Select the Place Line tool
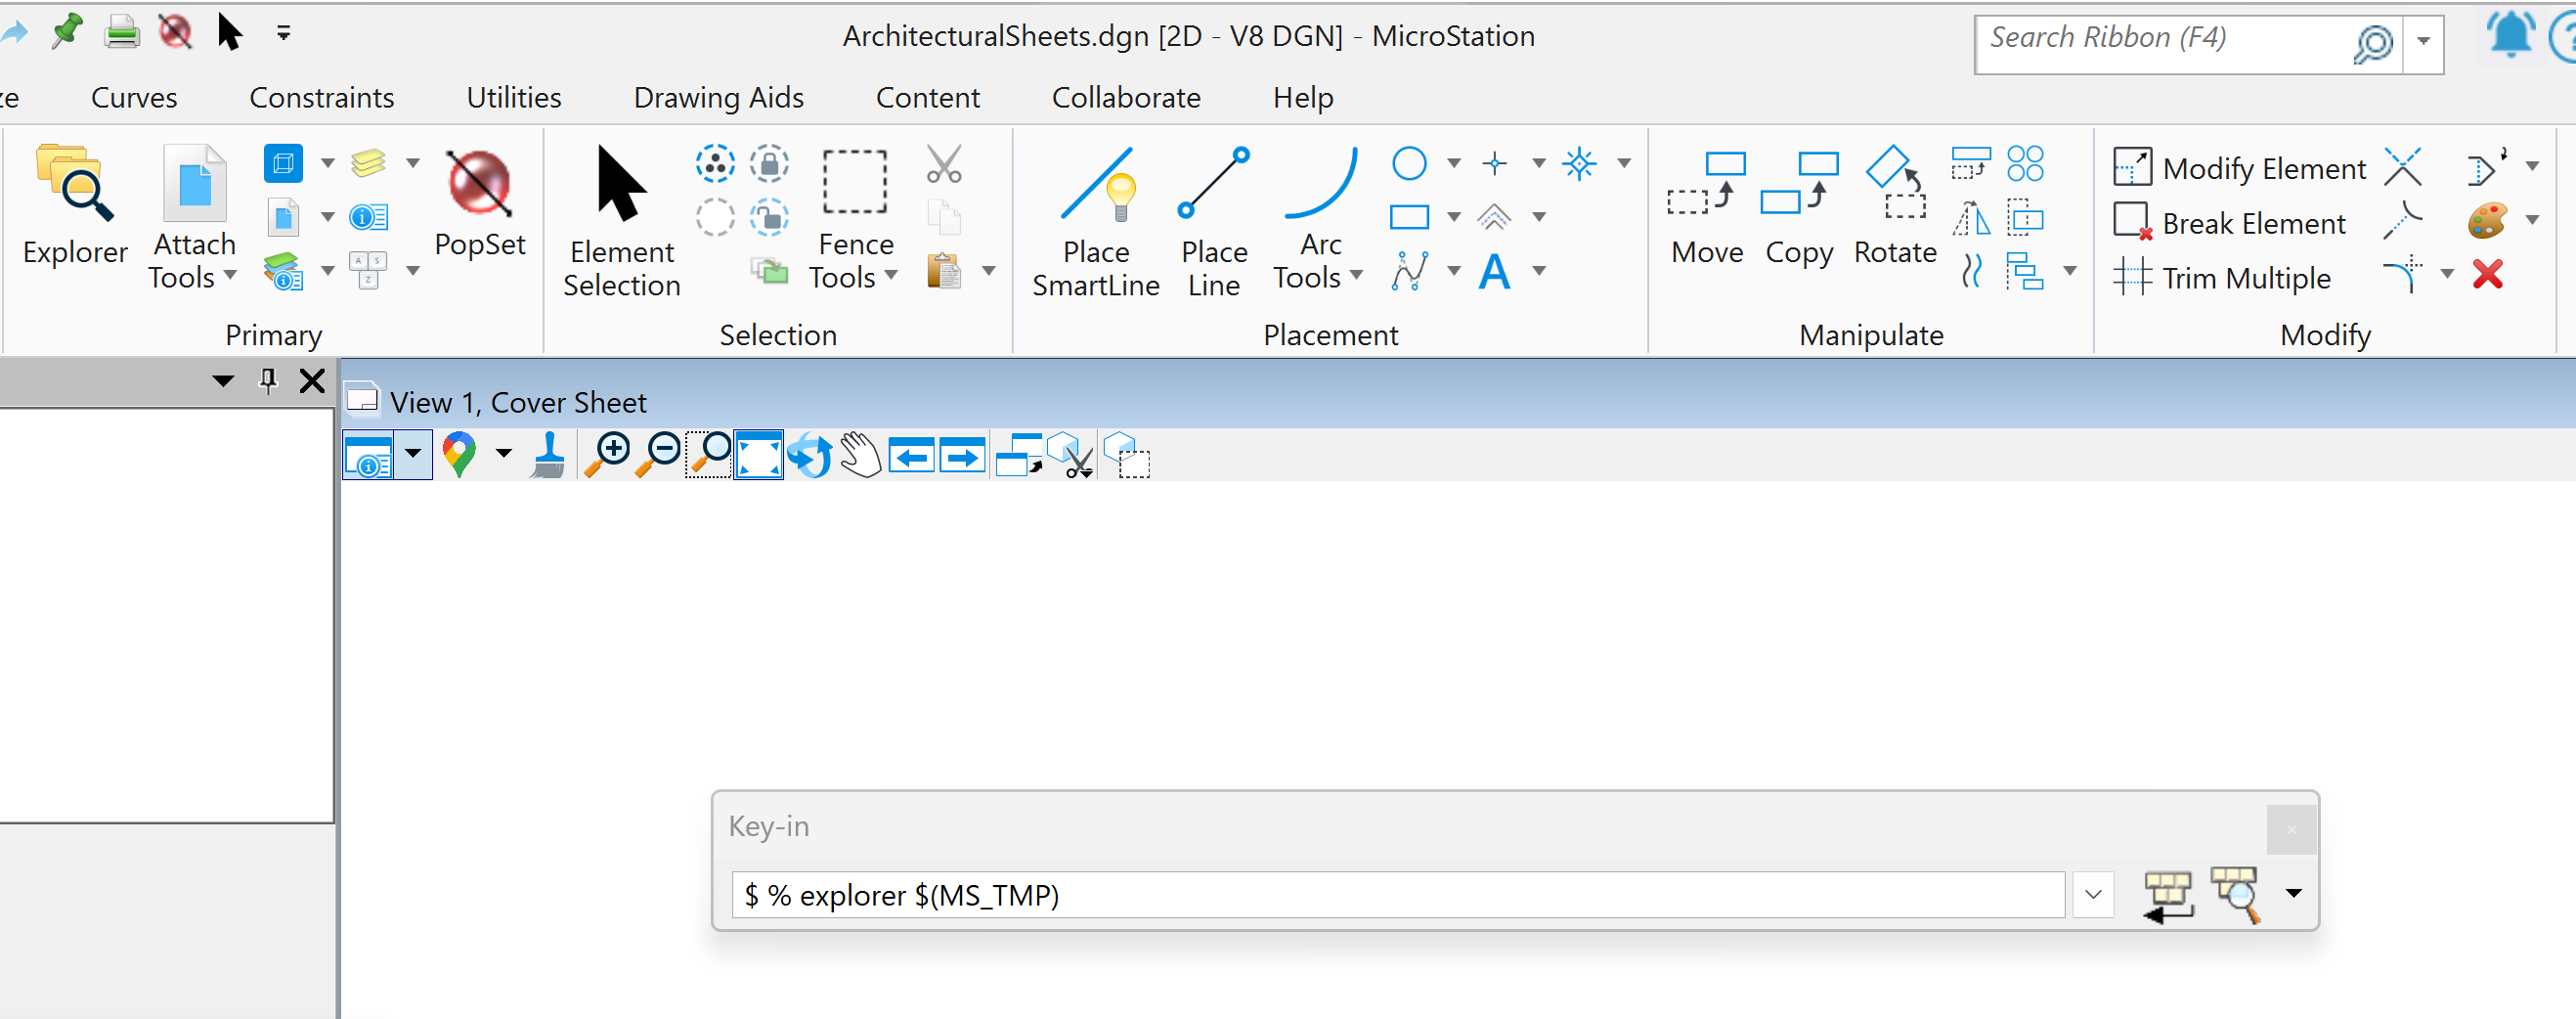The width and height of the screenshot is (2576, 1019). (1214, 220)
